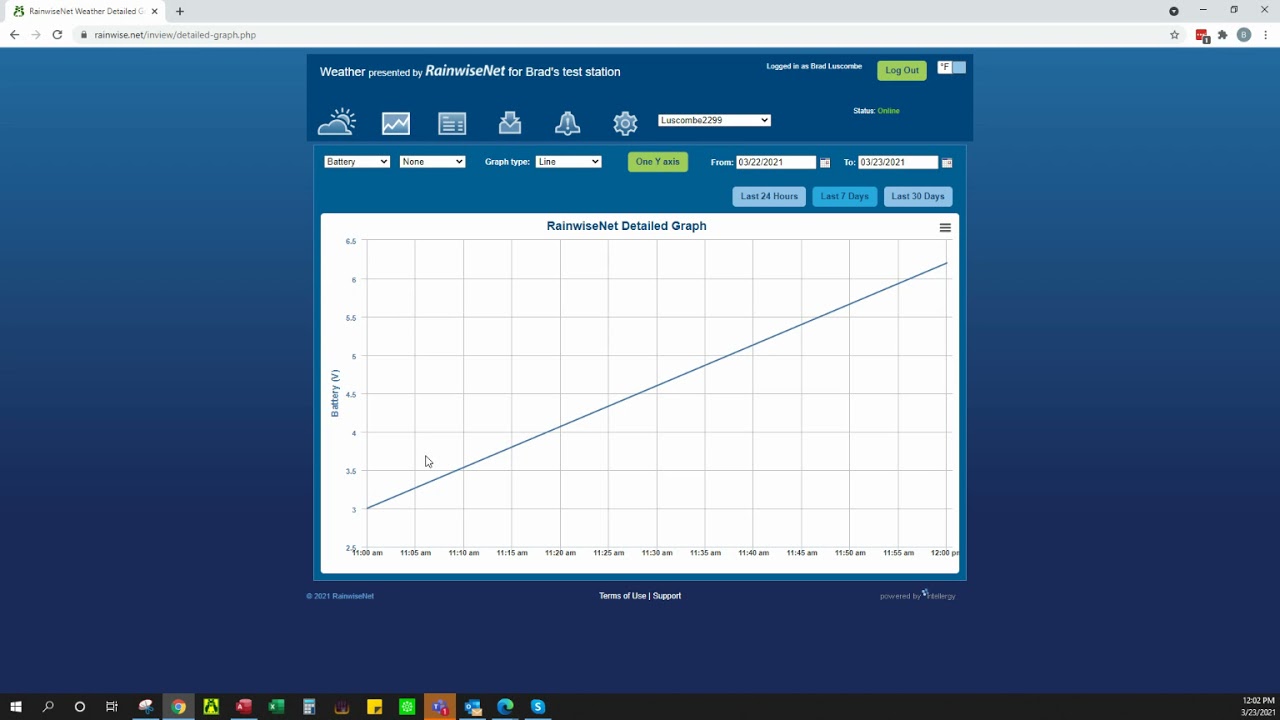Open the Chrome extensions puzzle icon
Screen dimensions: 1280x720
pyautogui.click(x=1222, y=35)
